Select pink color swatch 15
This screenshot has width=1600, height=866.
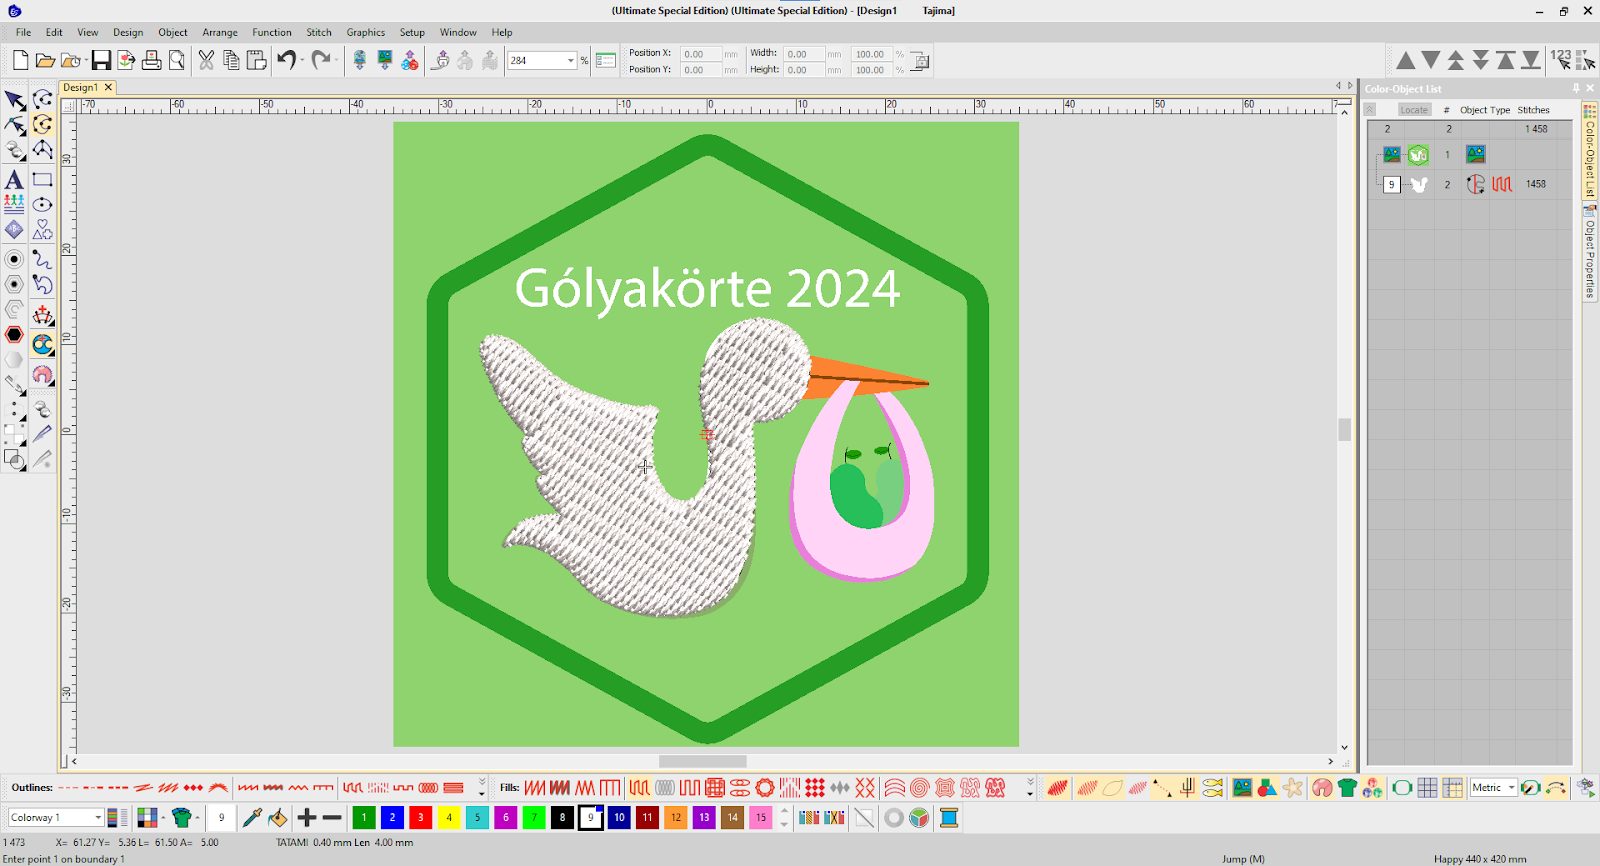tap(761, 818)
